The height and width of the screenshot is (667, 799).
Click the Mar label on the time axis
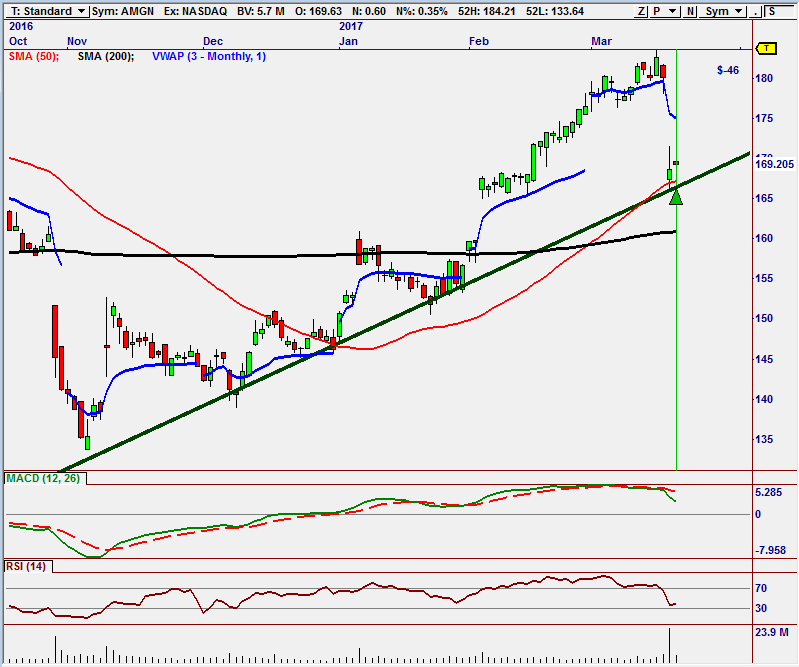click(x=601, y=41)
